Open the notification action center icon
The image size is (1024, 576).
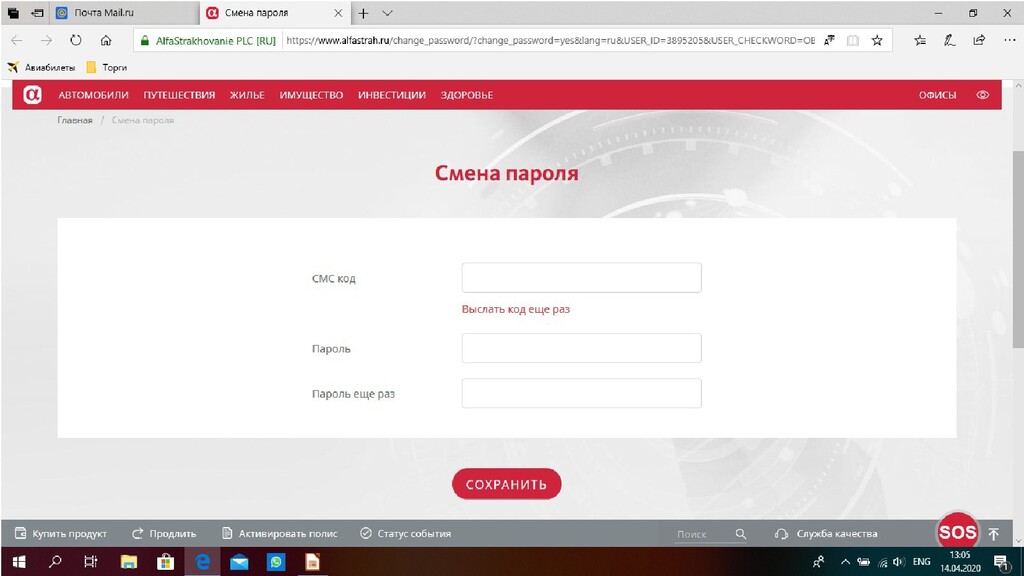tap(1002, 562)
